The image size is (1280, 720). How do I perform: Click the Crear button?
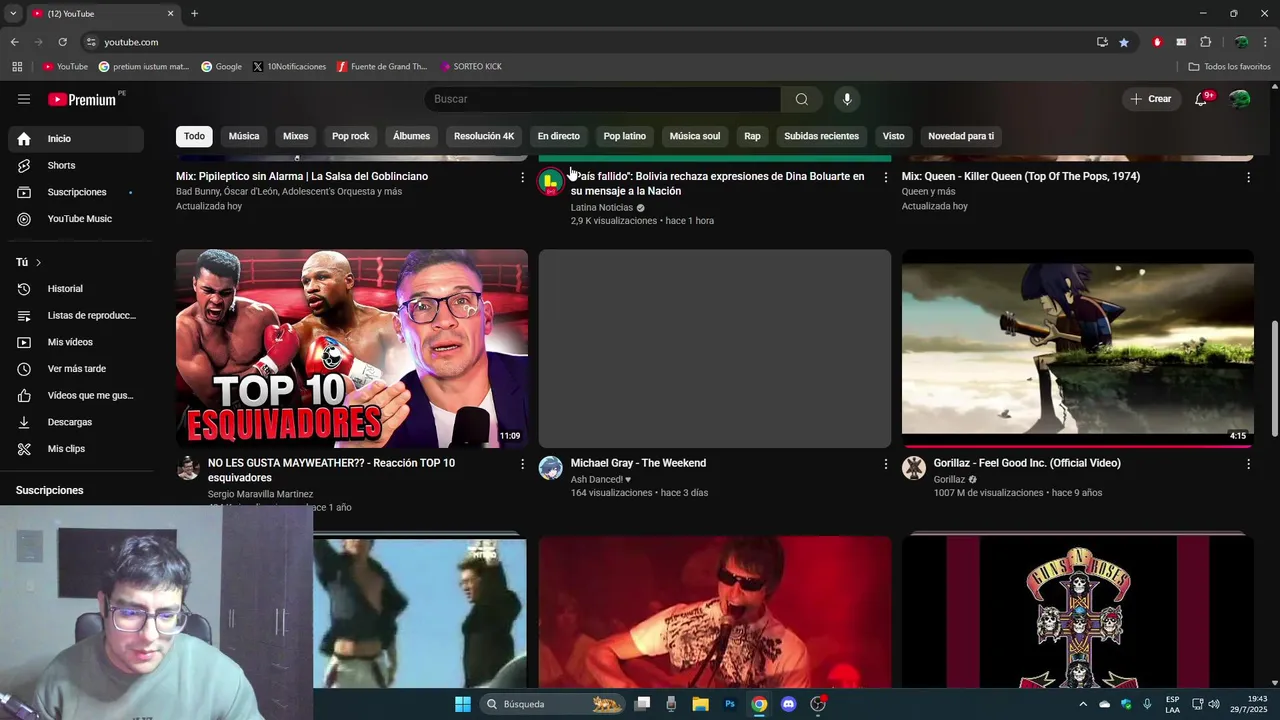pos(1151,99)
